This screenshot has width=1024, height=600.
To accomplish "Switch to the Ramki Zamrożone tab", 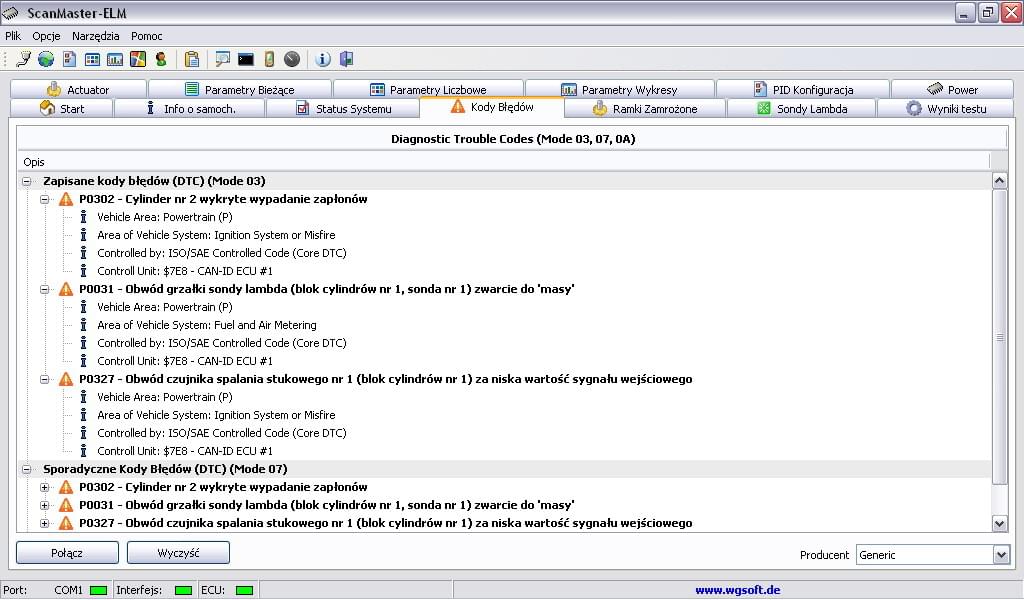I will (x=645, y=109).
